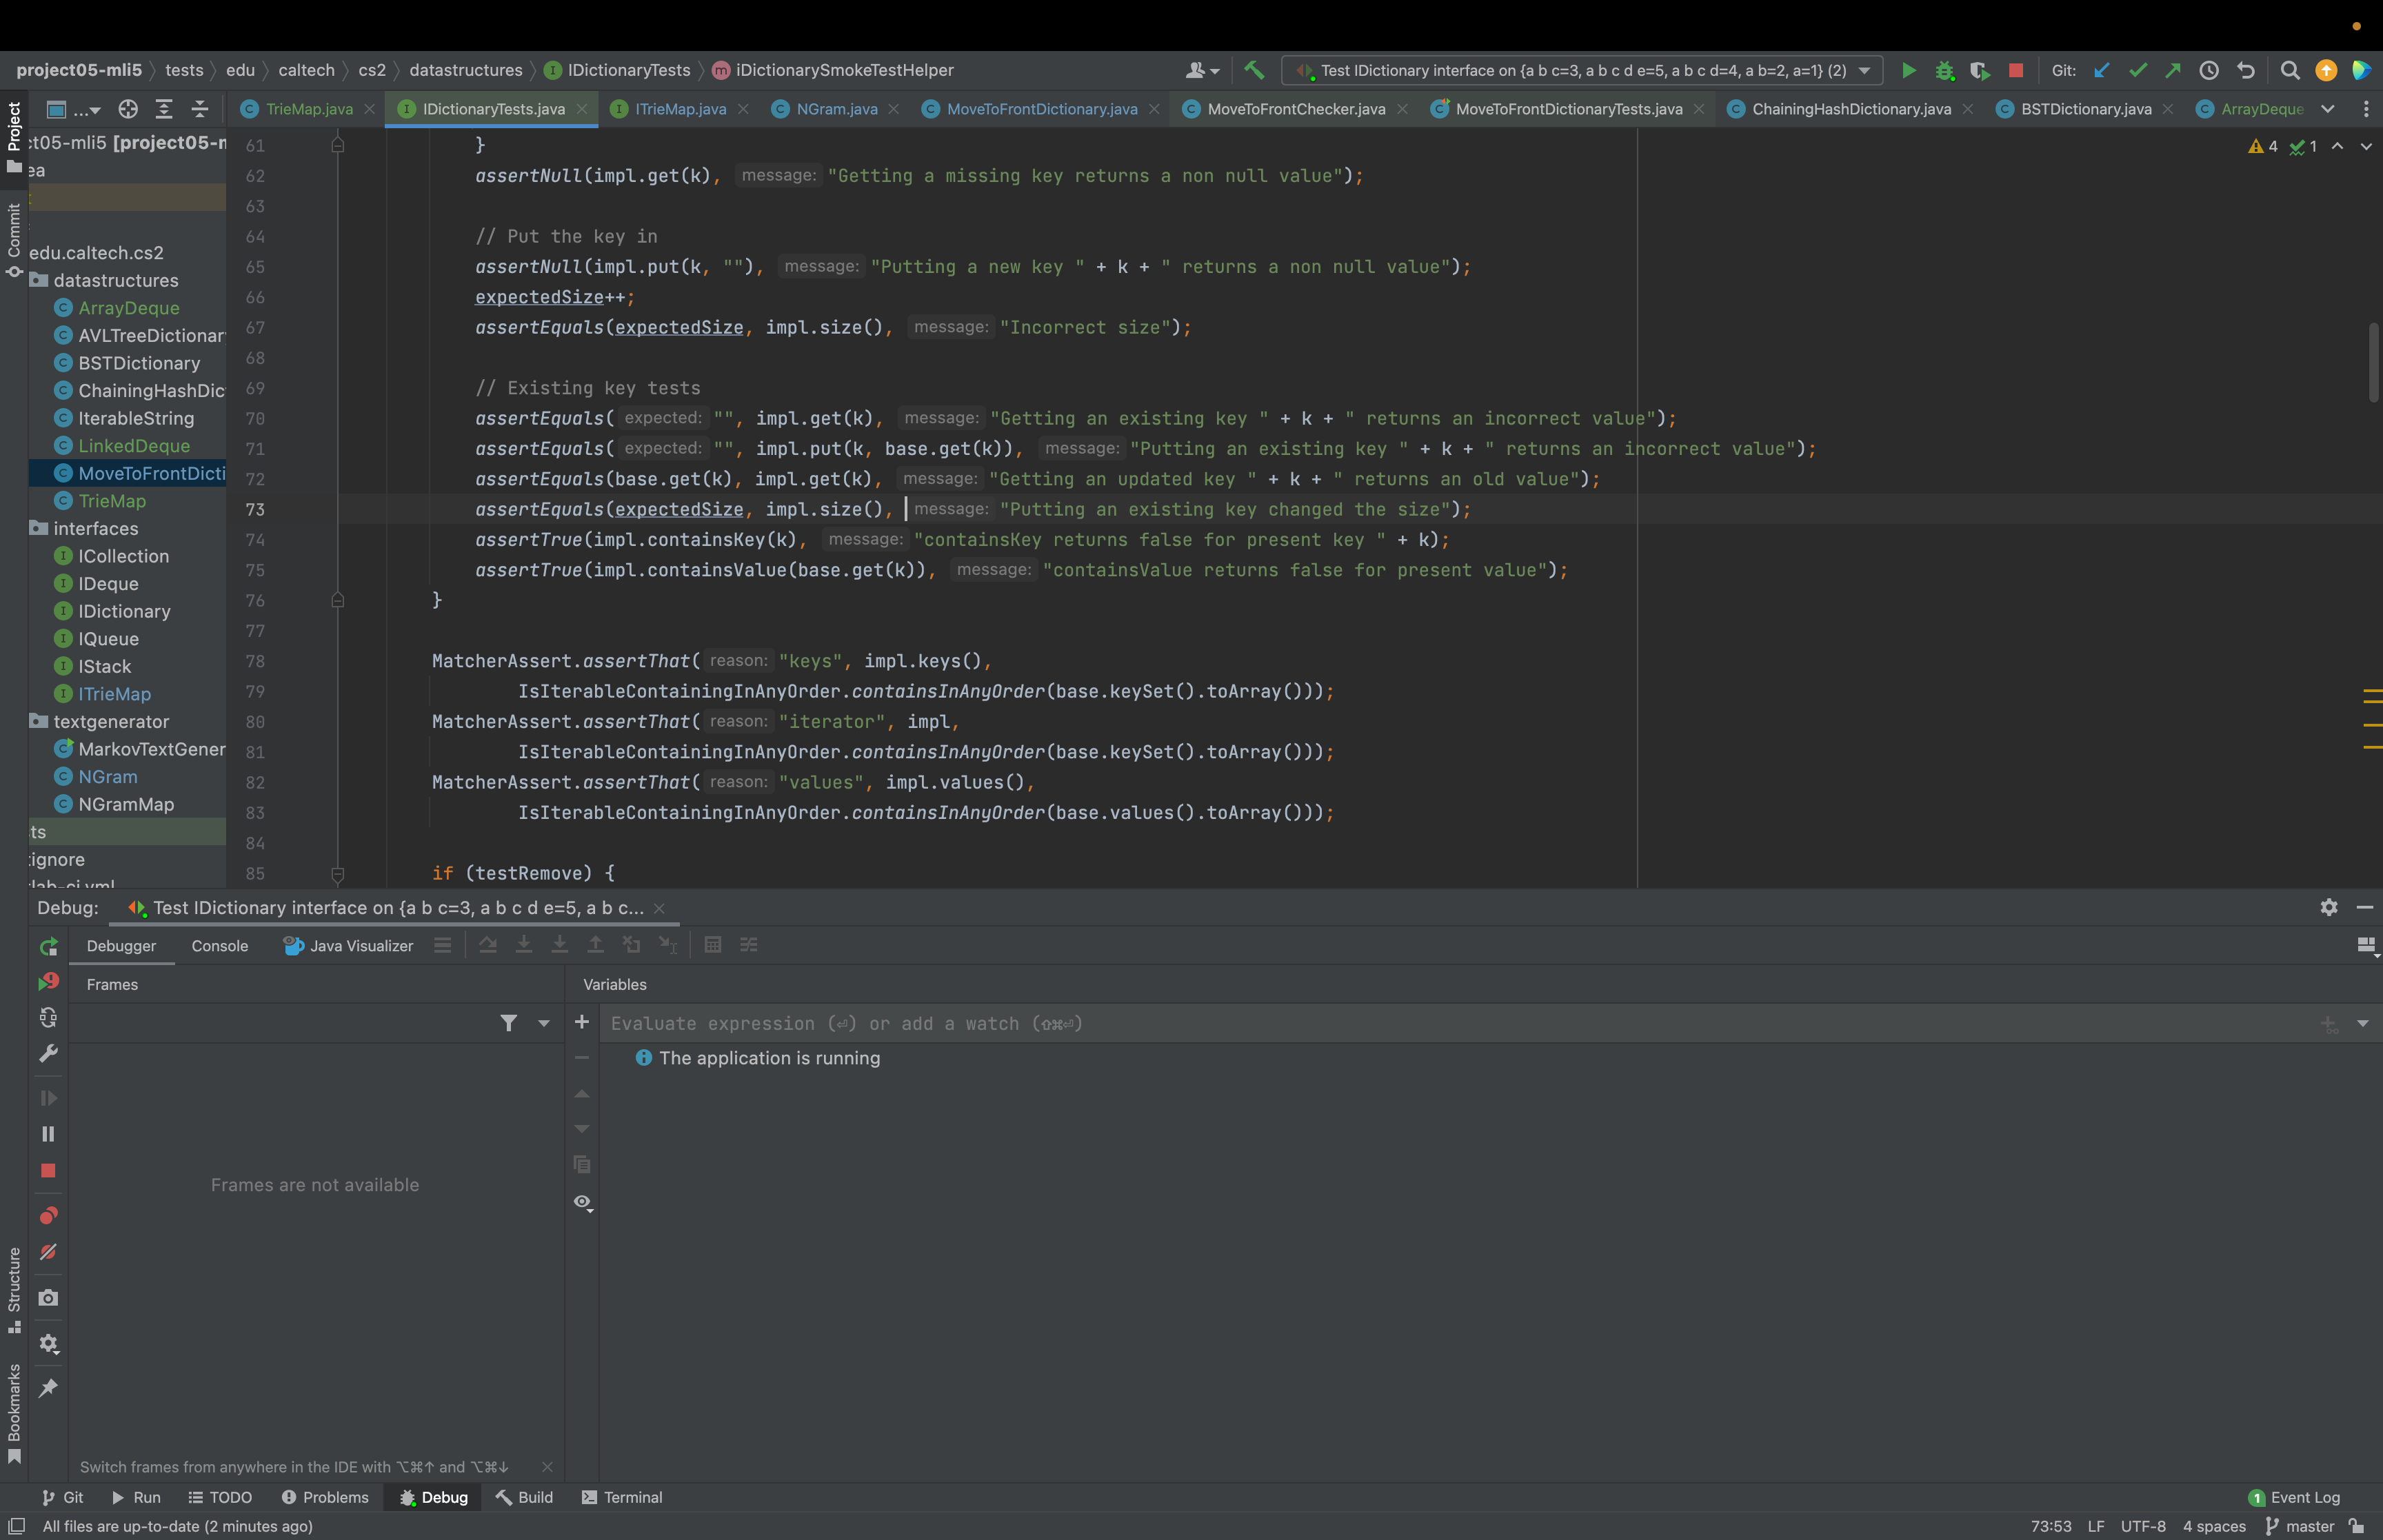
Task: Switch to the Console tab
Action: click(x=219, y=946)
